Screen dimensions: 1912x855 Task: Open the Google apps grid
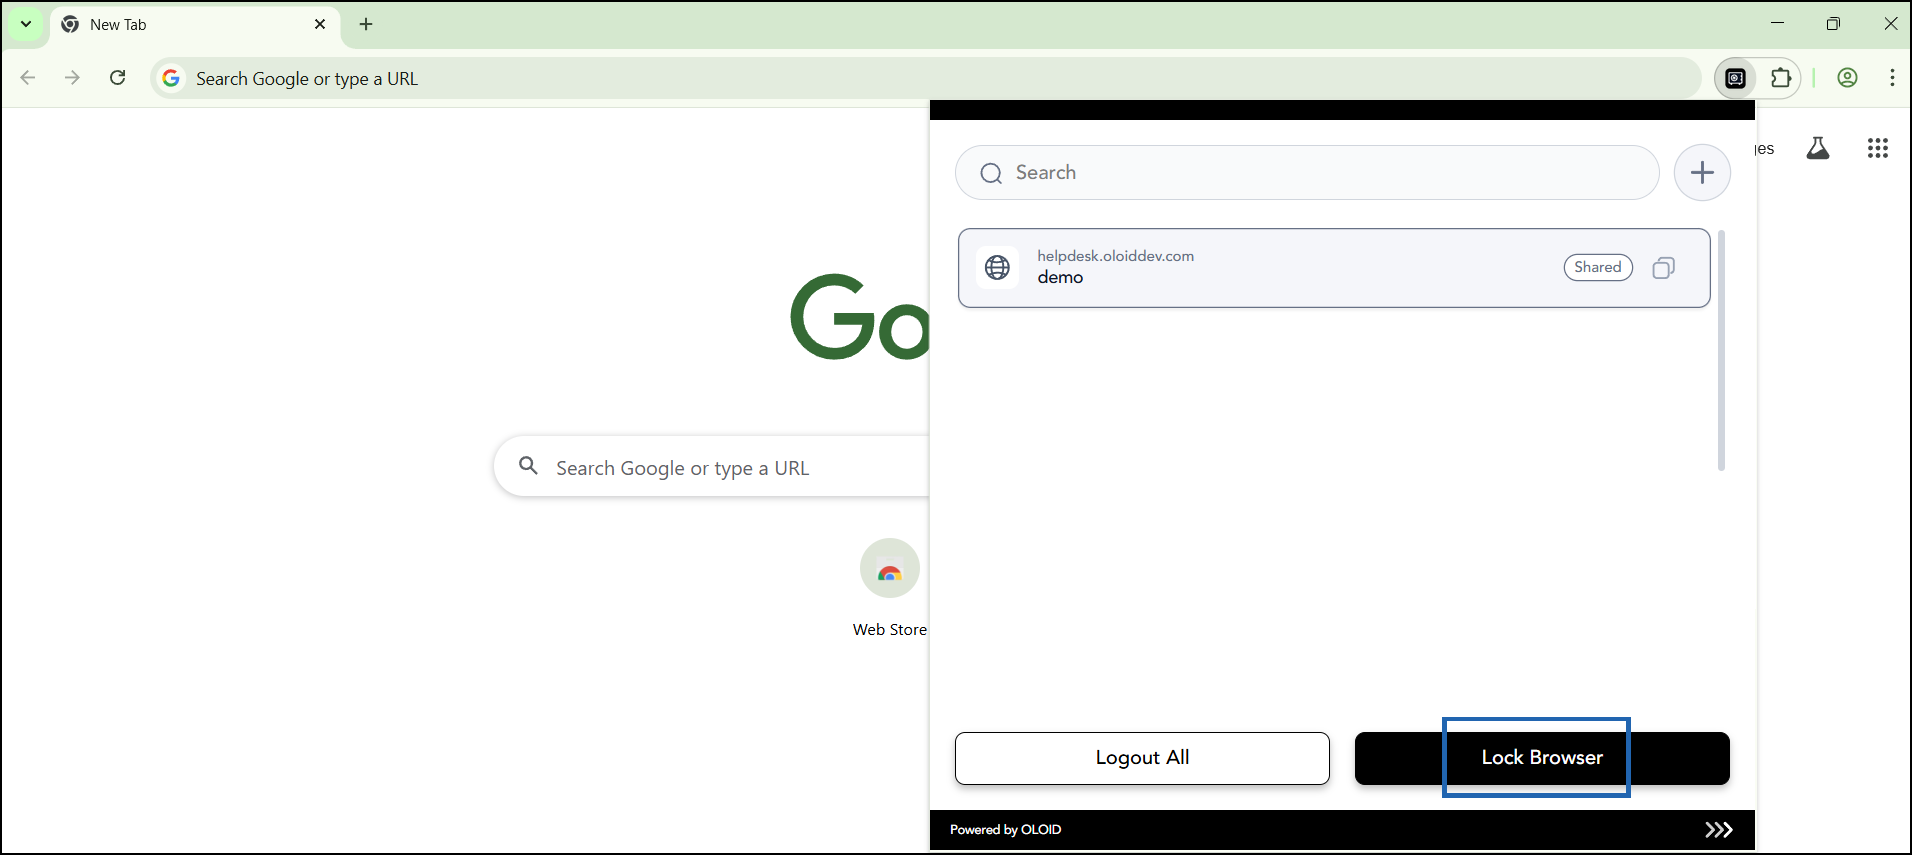(x=1878, y=149)
